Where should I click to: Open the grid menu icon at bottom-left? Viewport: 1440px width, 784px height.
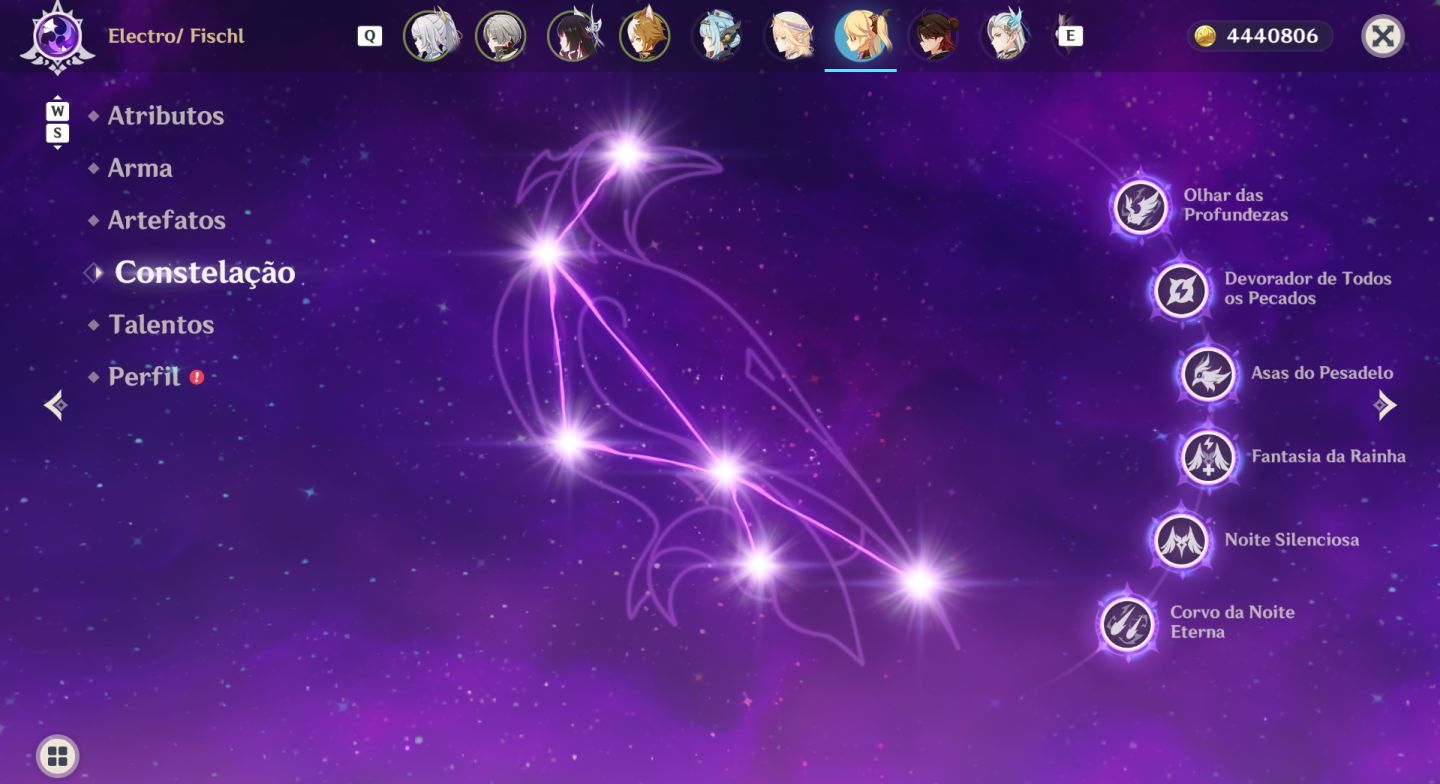57,756
